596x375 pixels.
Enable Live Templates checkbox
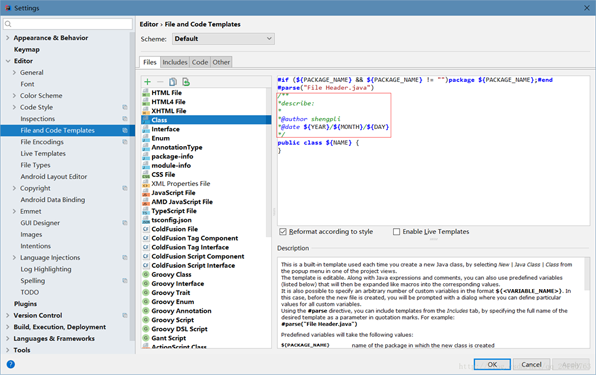tap(396, 231)
